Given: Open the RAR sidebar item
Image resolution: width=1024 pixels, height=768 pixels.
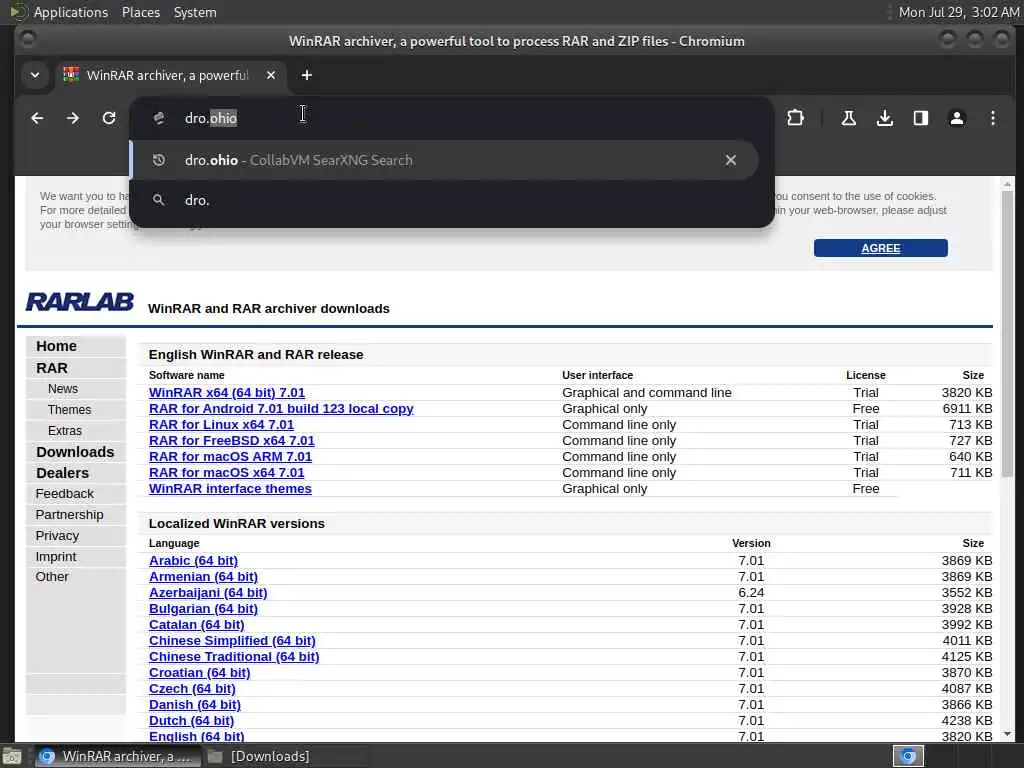Looking at the screenshot, I should (x=52, y=368).
